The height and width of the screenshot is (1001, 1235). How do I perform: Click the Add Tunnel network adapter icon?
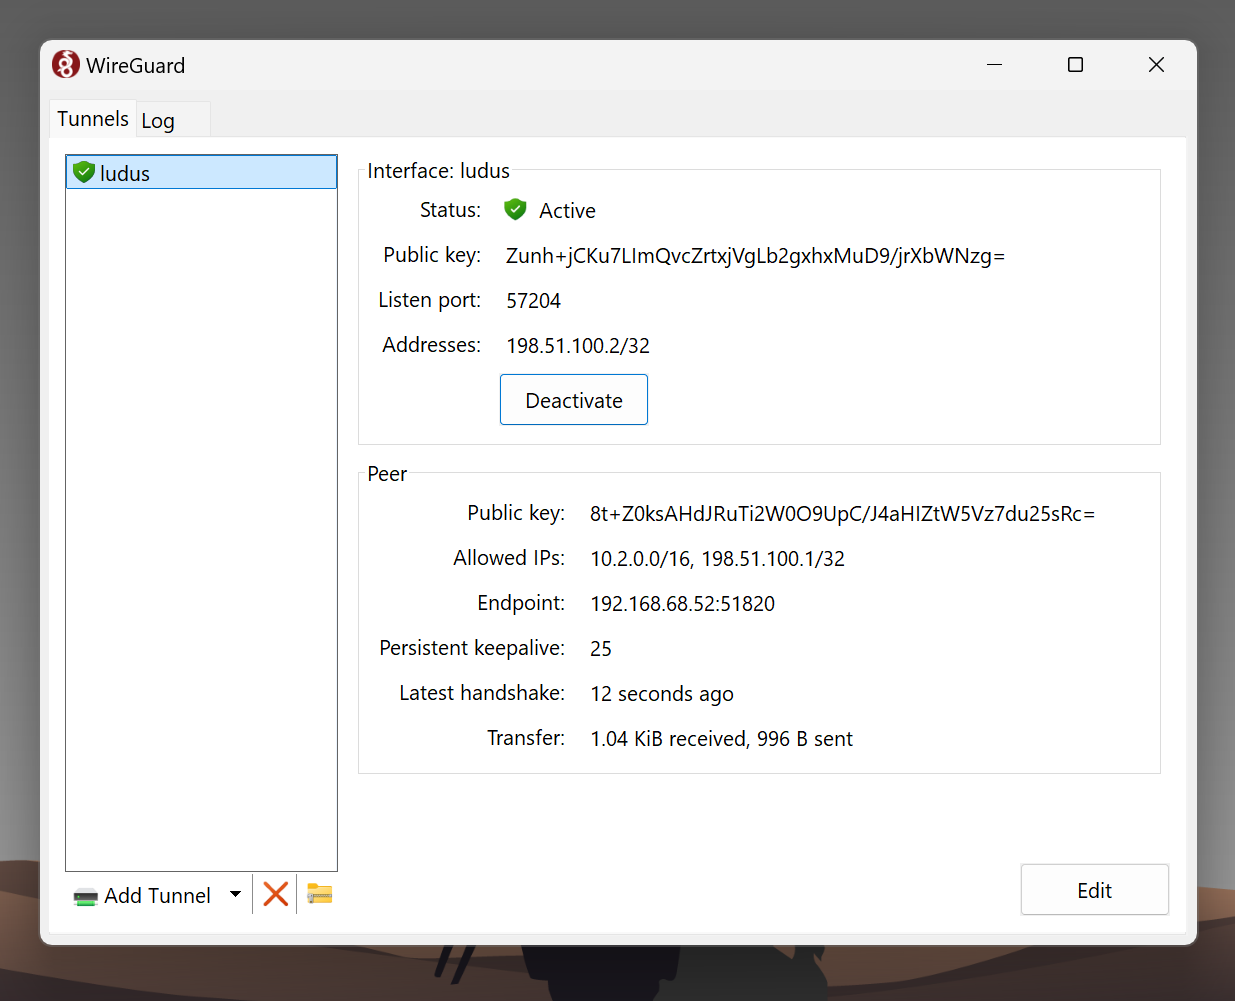[x=85, y=896]
